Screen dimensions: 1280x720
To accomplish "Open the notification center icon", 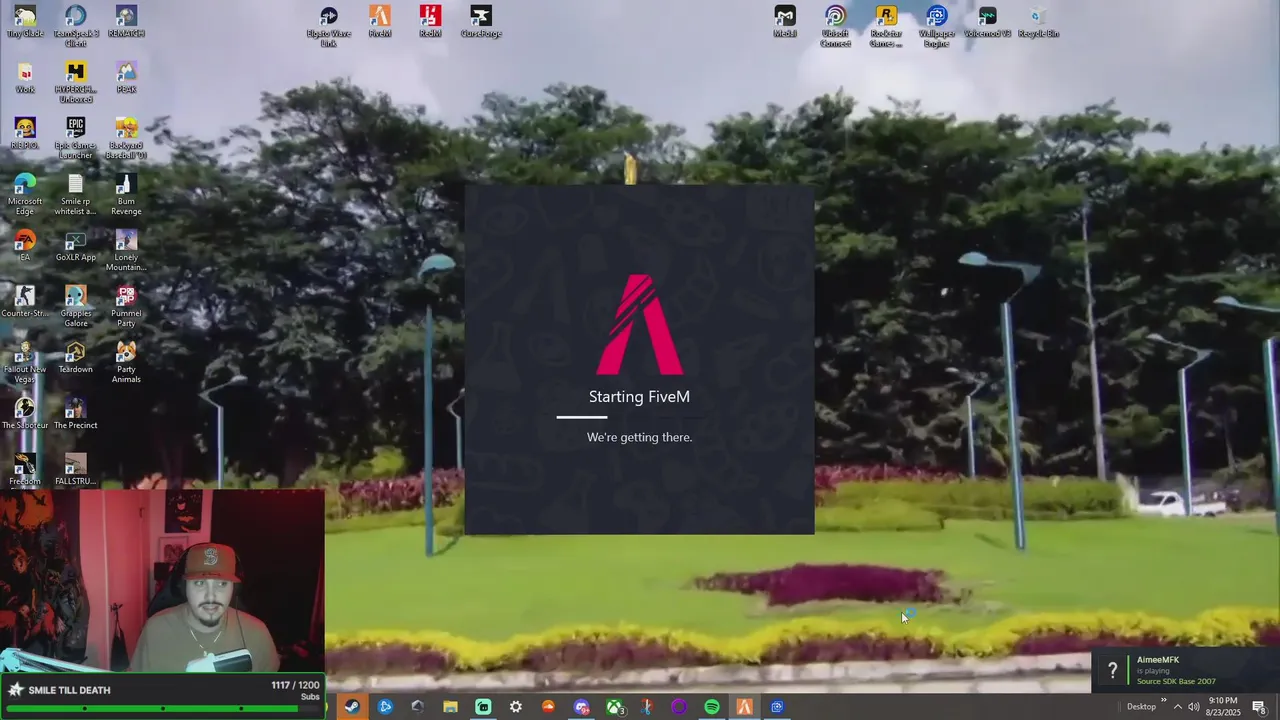I will click(x=1259, y=707).
